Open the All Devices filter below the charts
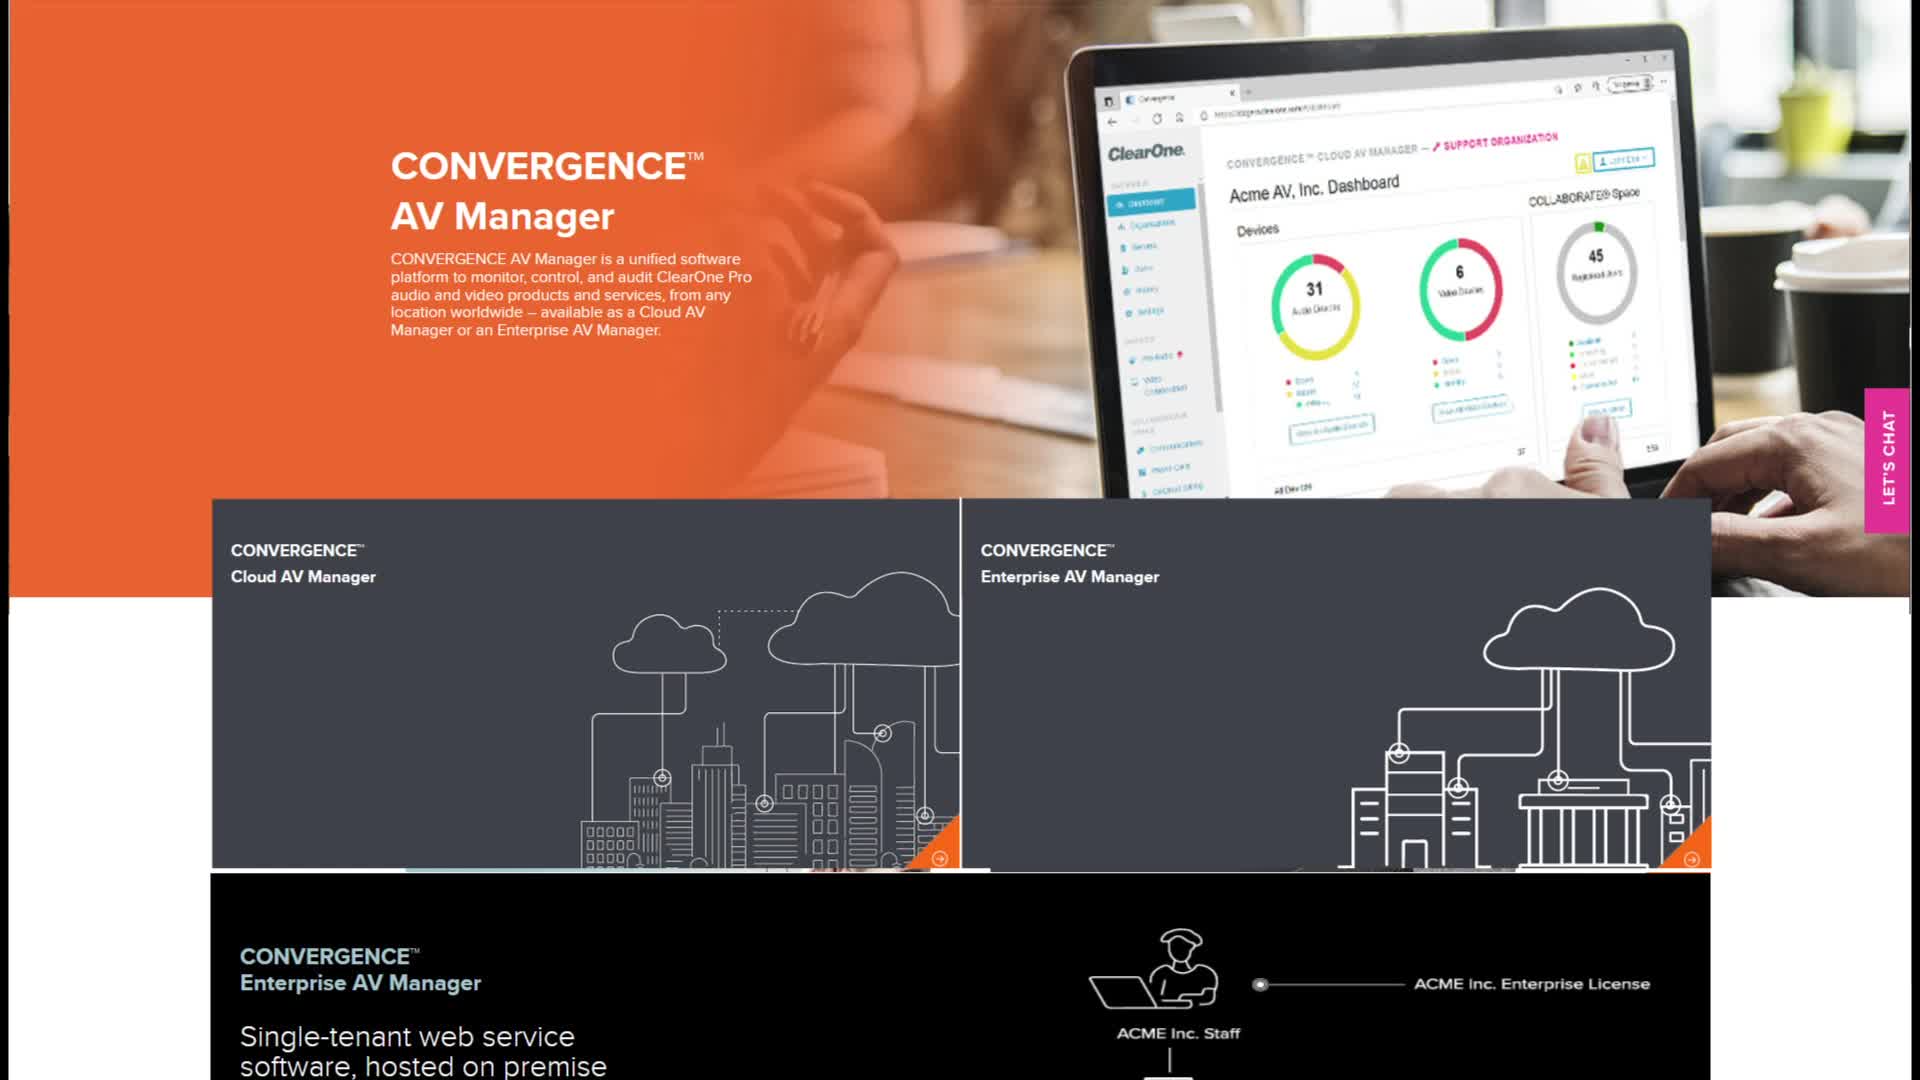This screenshot has height=1080, width=1920. click(1291, 490)
